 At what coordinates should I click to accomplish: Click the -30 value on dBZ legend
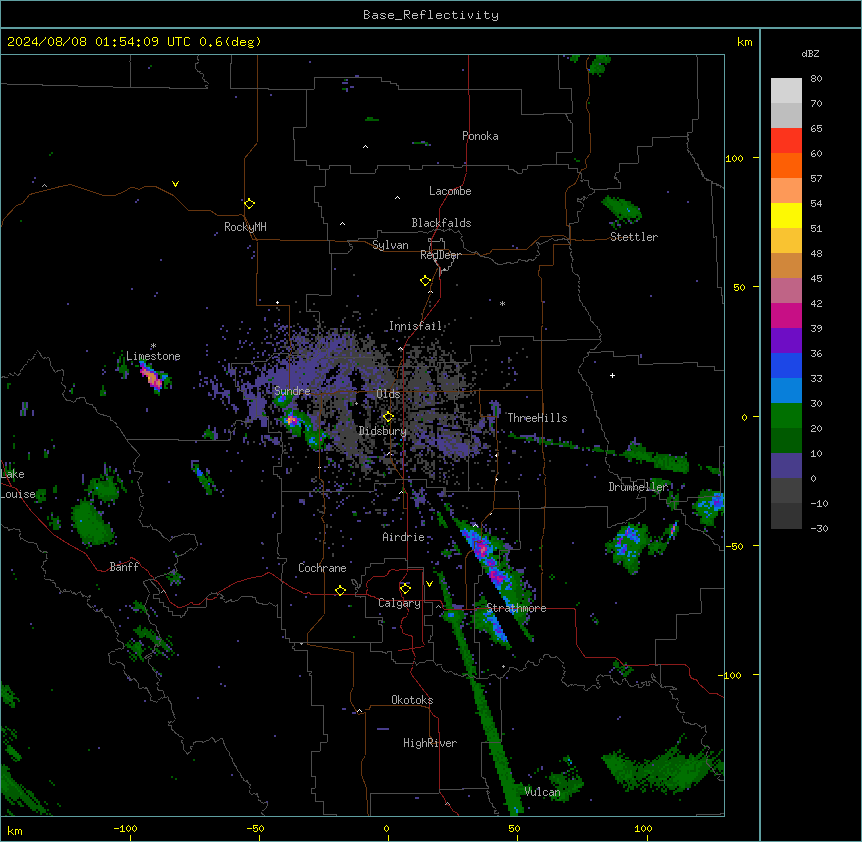coord(819,529)
